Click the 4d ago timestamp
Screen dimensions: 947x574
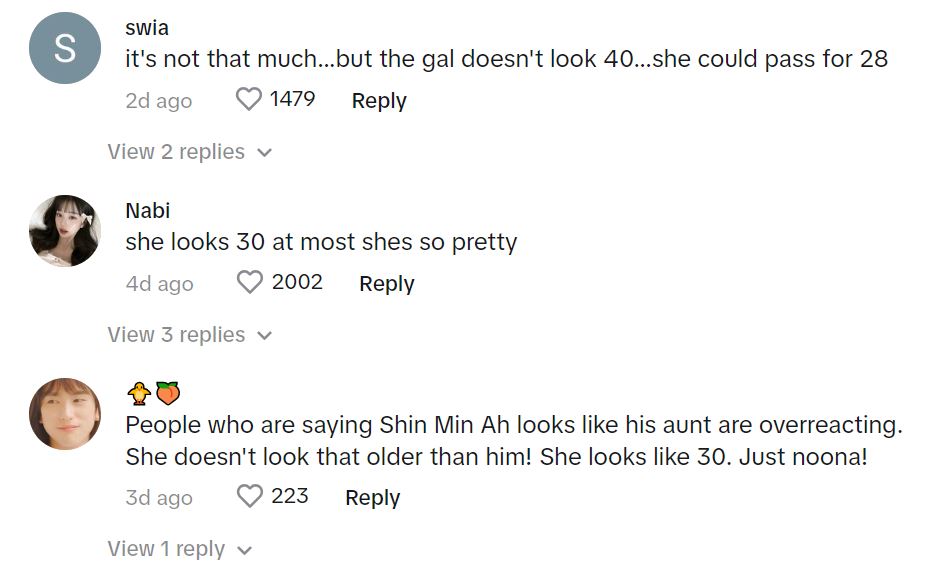159,284
